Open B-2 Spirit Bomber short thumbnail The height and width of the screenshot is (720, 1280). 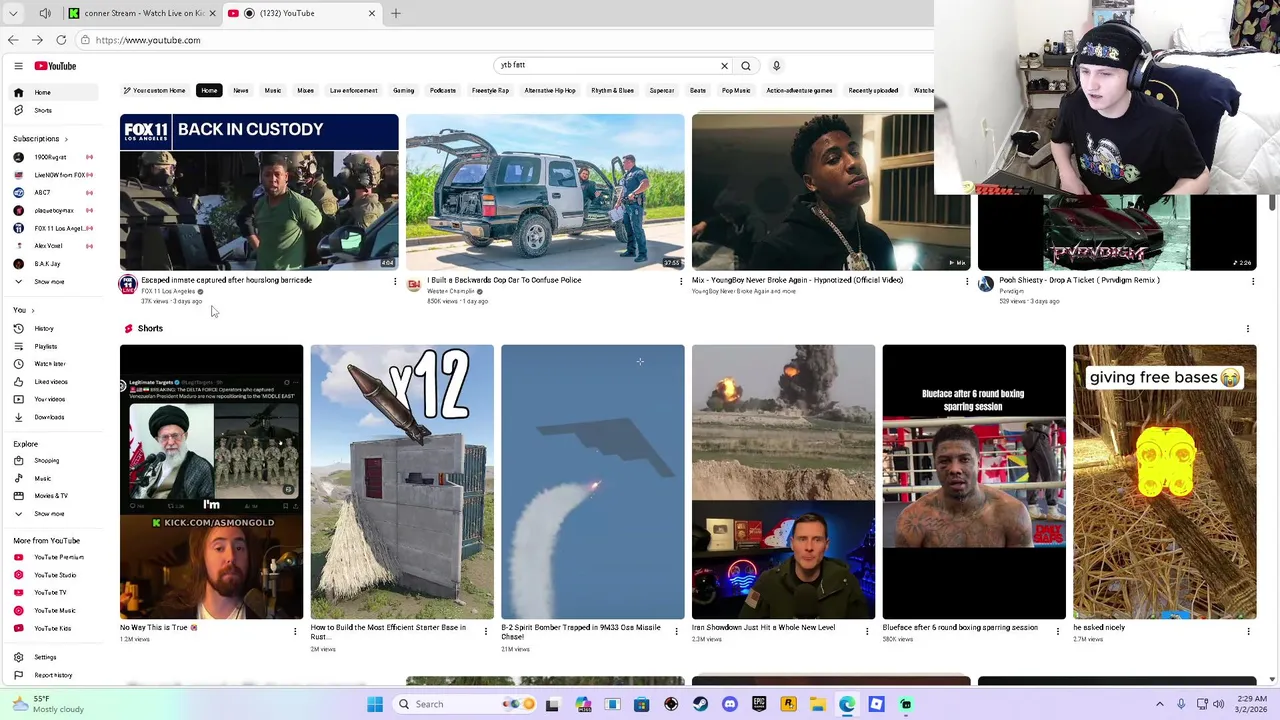[x=593, y=482]
